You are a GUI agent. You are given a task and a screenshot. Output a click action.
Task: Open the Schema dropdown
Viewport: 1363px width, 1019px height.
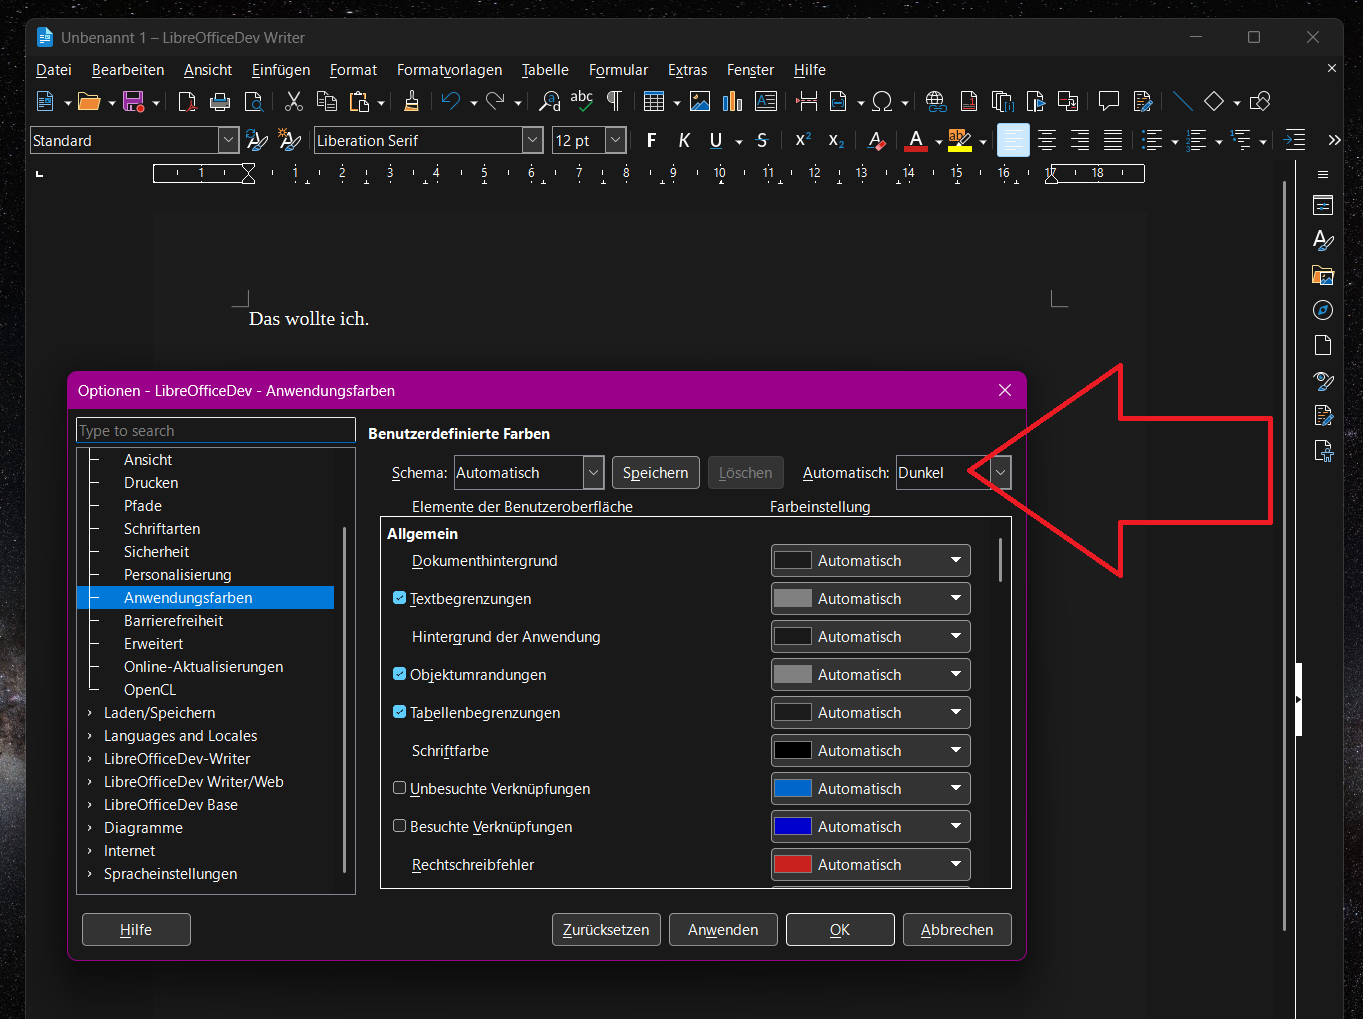(x=594, y=472)
